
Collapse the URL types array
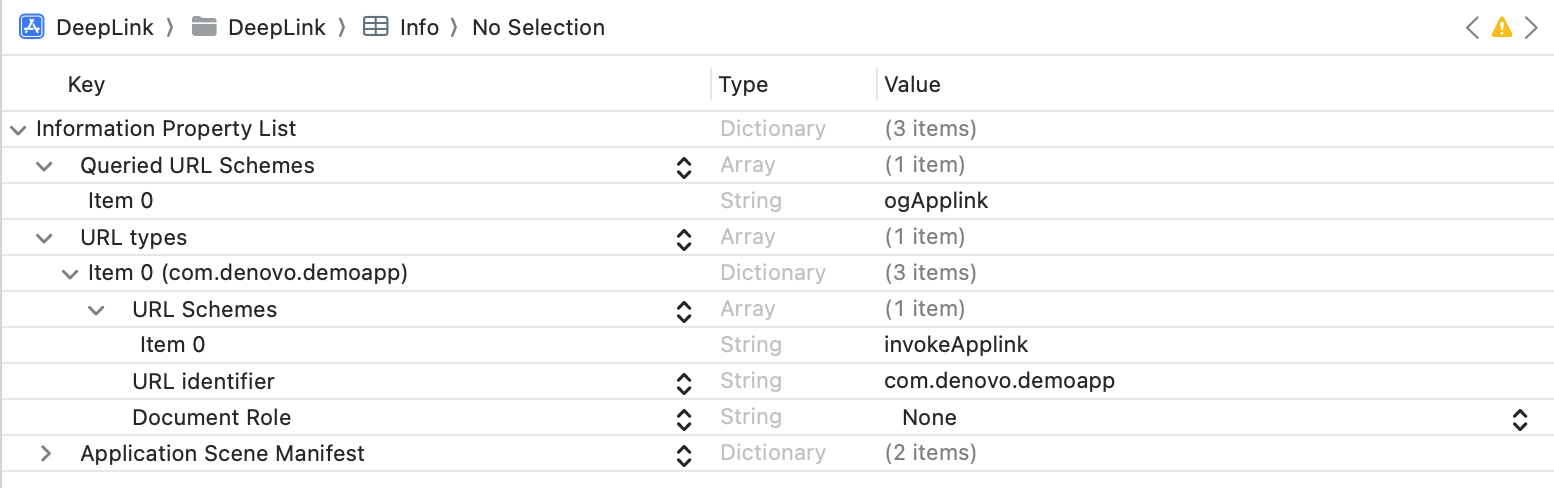point(44,237)
